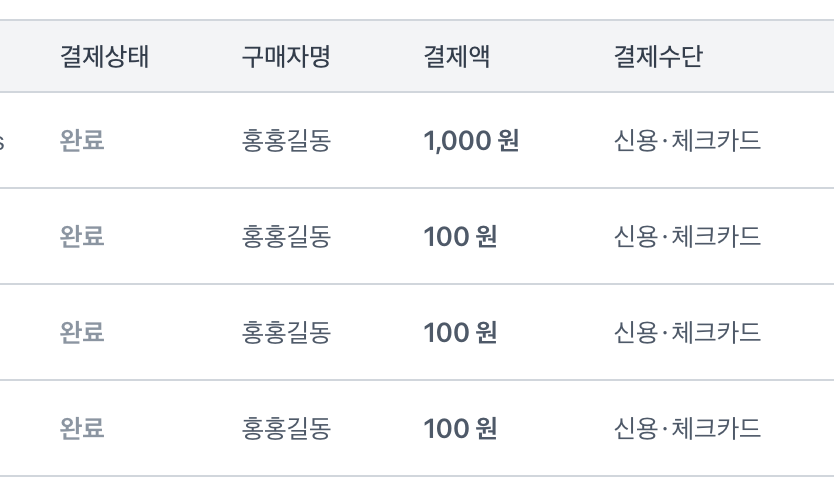This screenshot has width=834, height=500.
Task: Click 완료 status in the second row
Action: point(82,237)
